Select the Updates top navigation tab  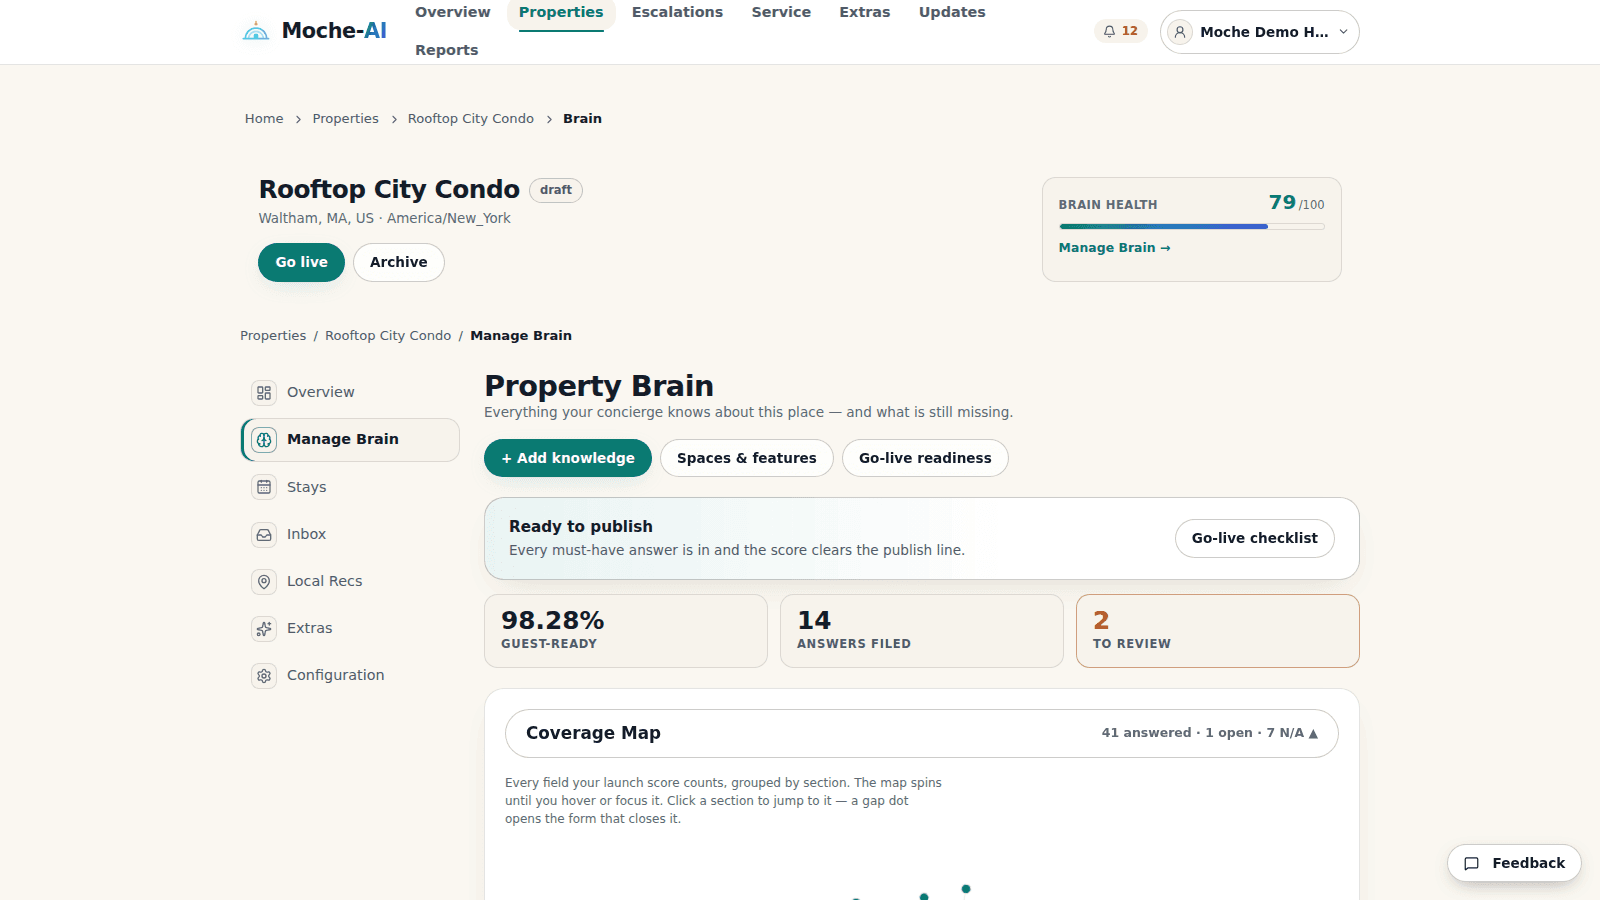[x=952, y=13]
